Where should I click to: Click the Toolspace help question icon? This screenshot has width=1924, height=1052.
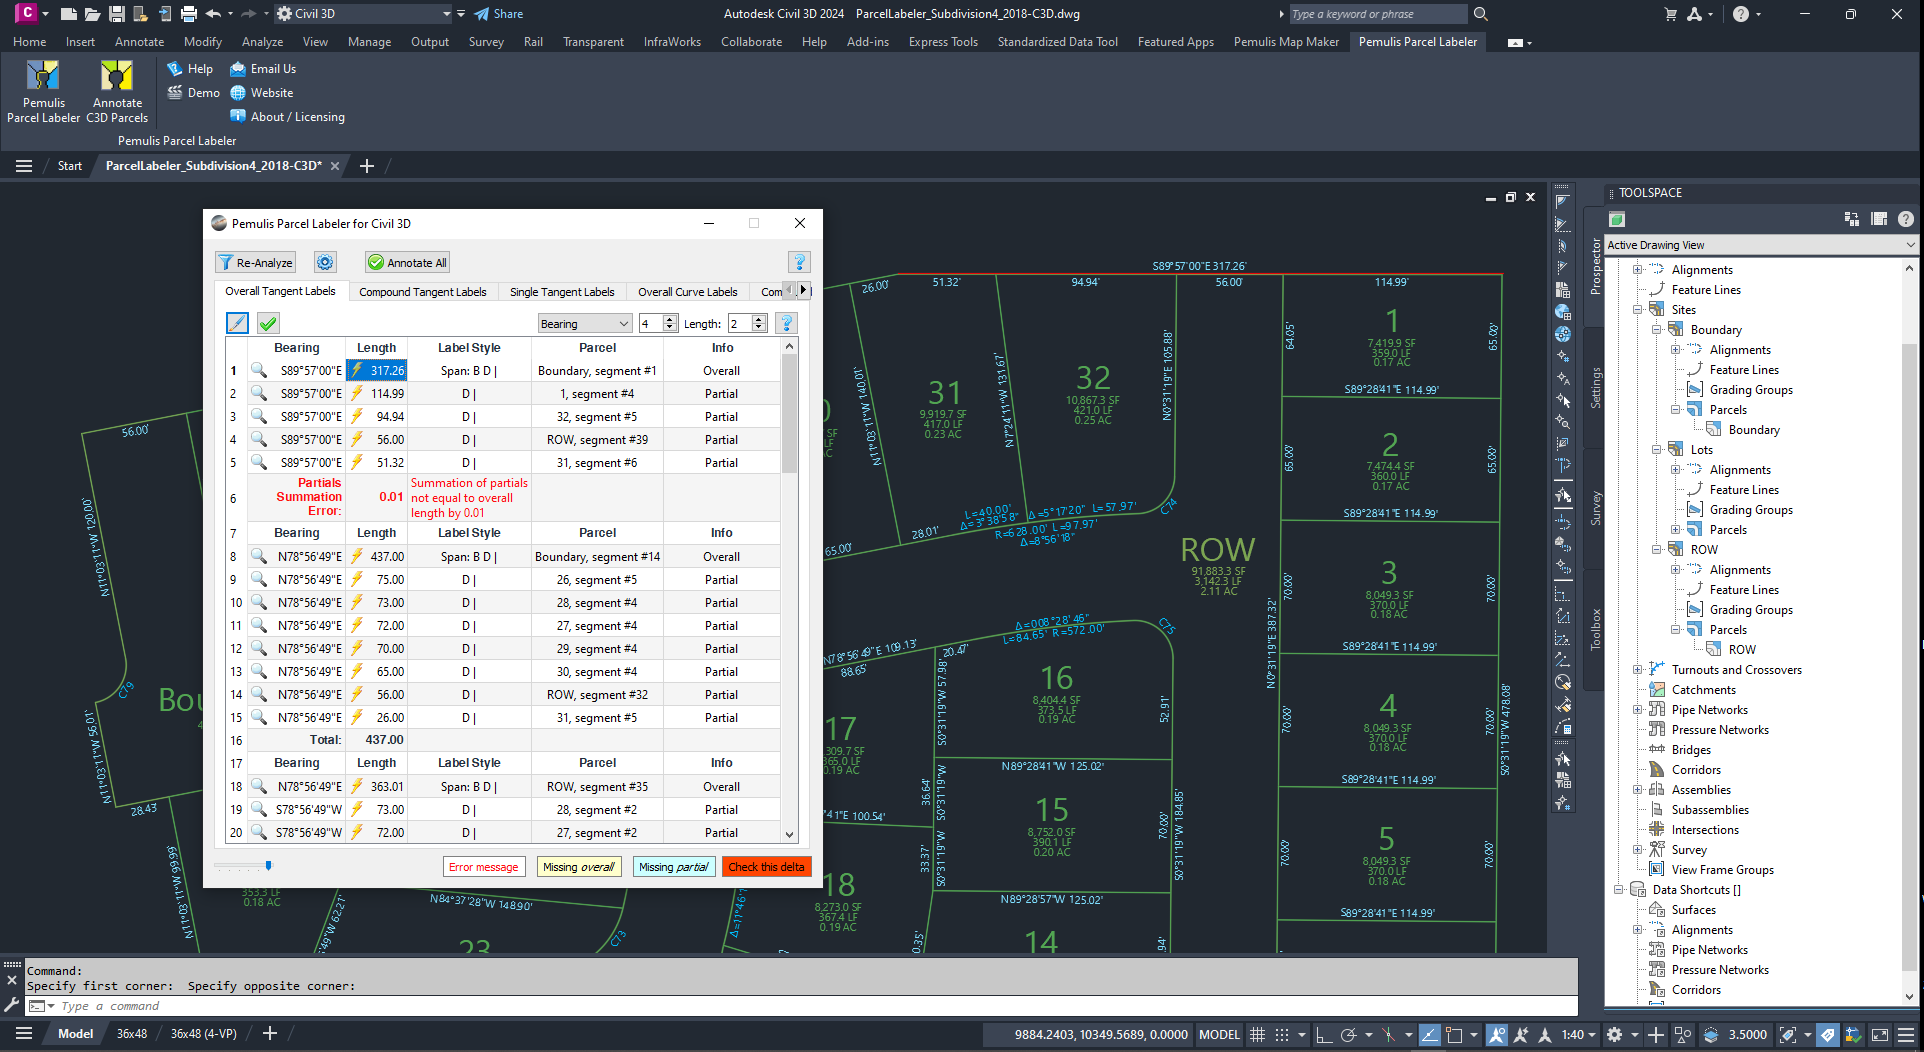[1905, 219]
